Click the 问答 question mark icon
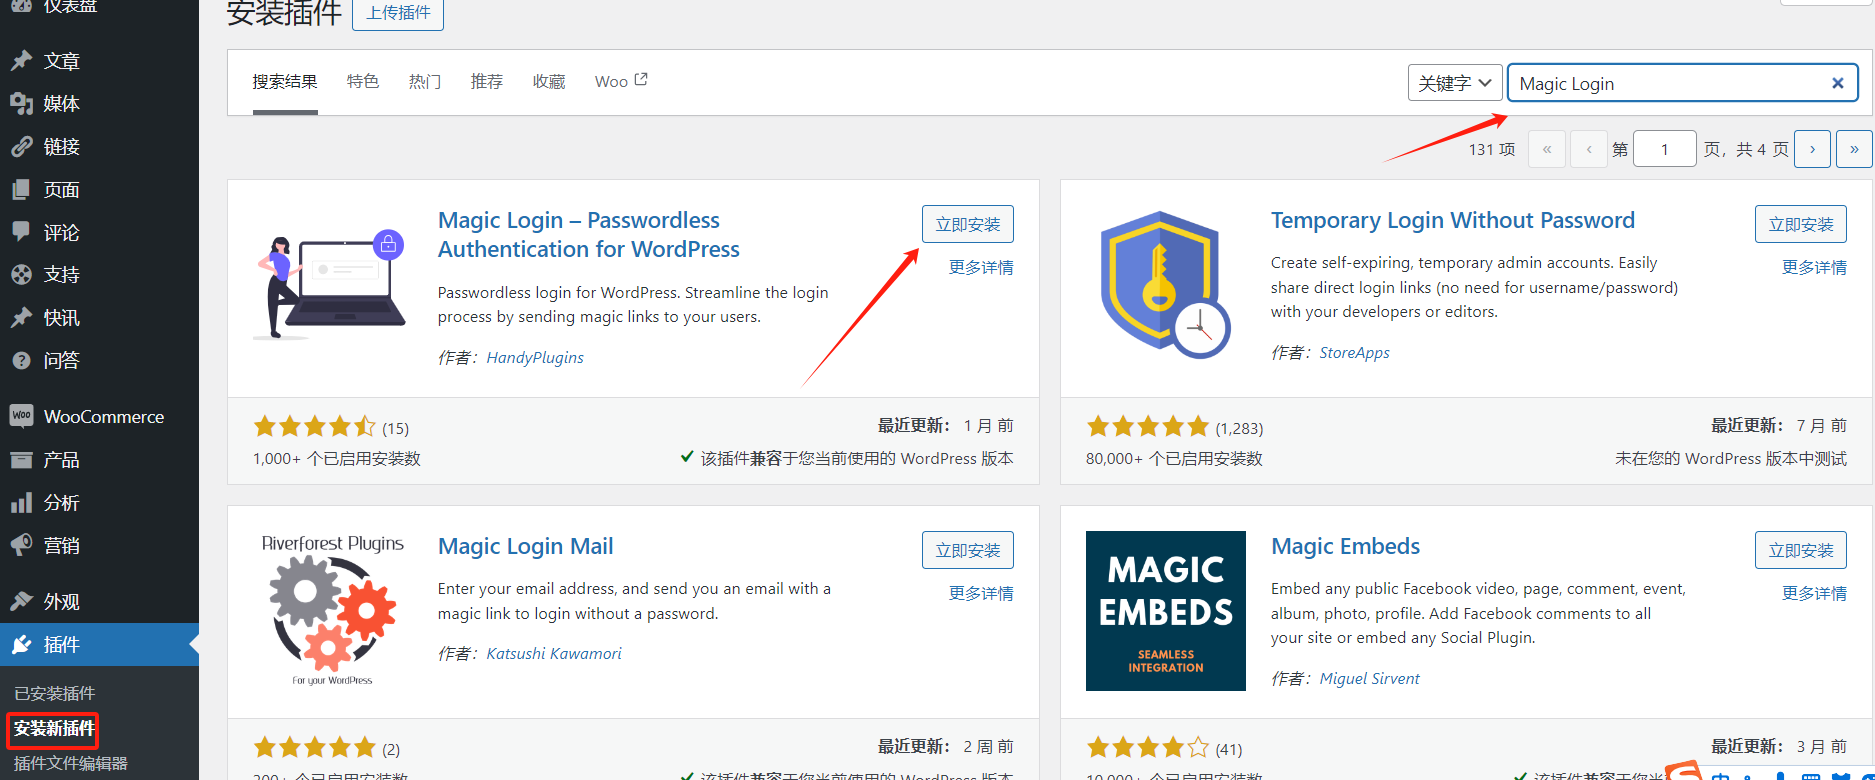Image resolution: width=1875 pixels, height=780 pixels. point(21,360)
